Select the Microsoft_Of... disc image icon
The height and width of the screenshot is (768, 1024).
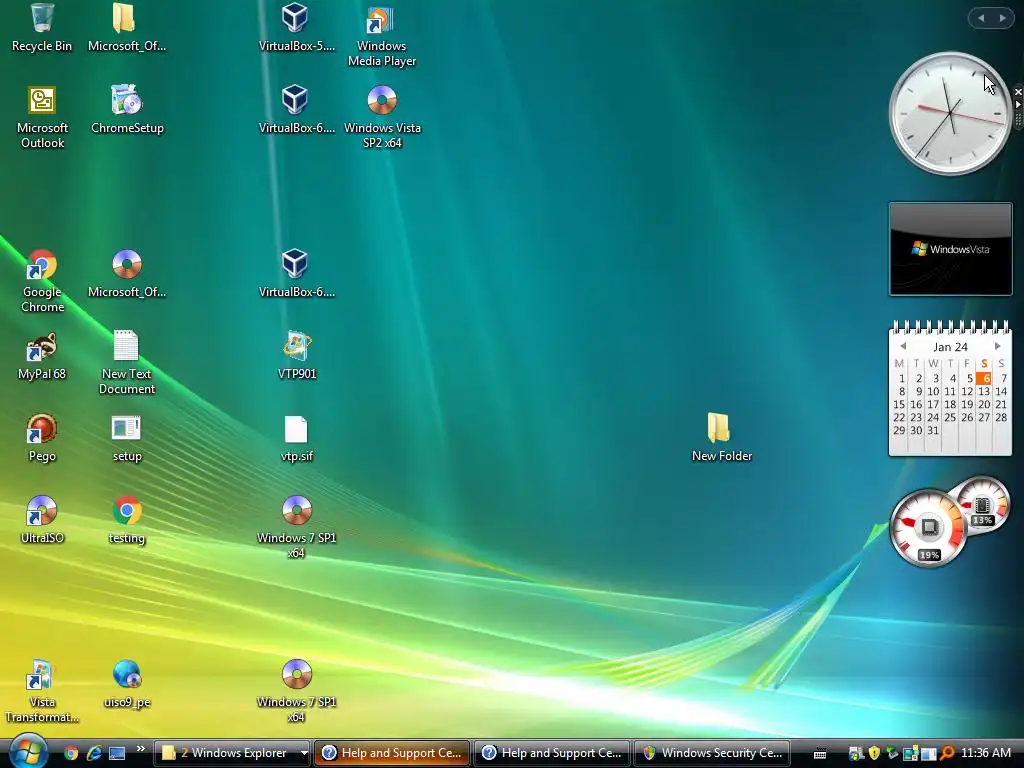pyautogui.click(x=127, y=274)
